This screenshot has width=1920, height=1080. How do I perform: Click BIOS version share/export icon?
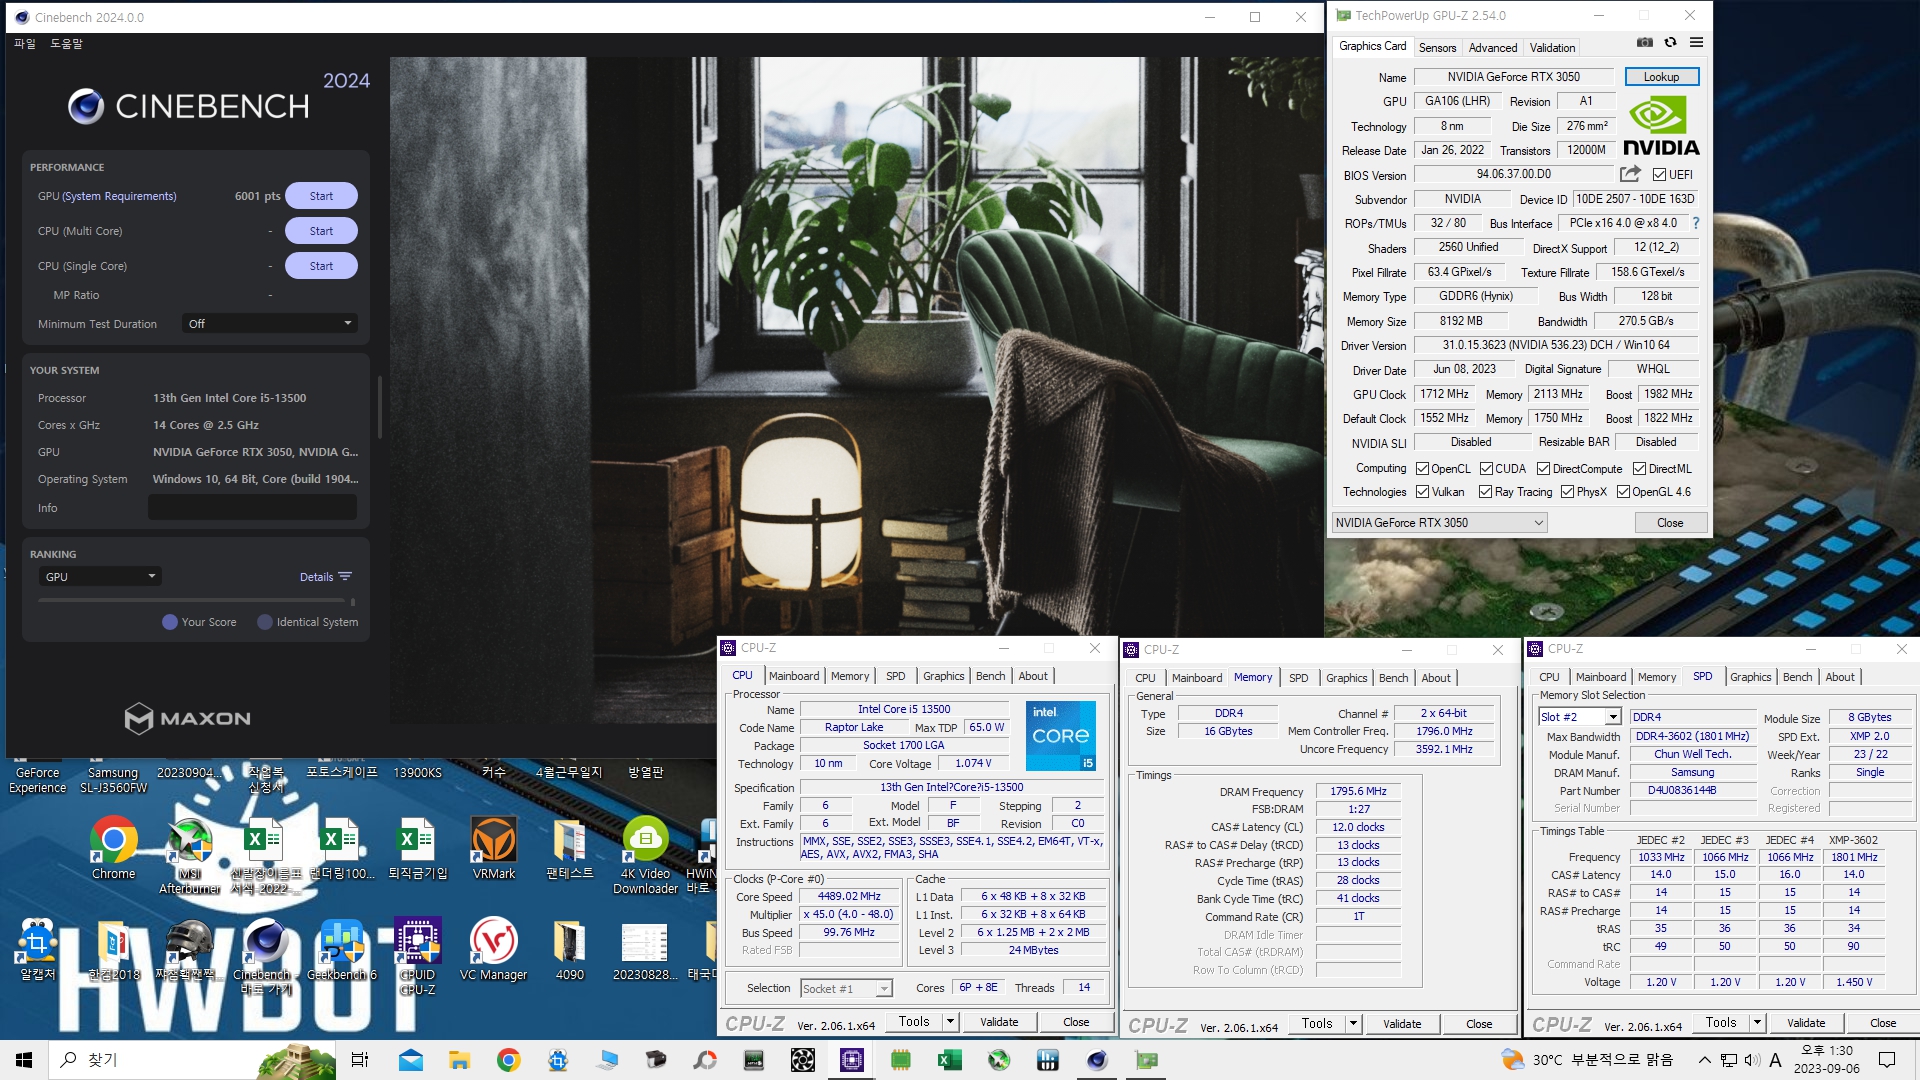pos(1630,174)
